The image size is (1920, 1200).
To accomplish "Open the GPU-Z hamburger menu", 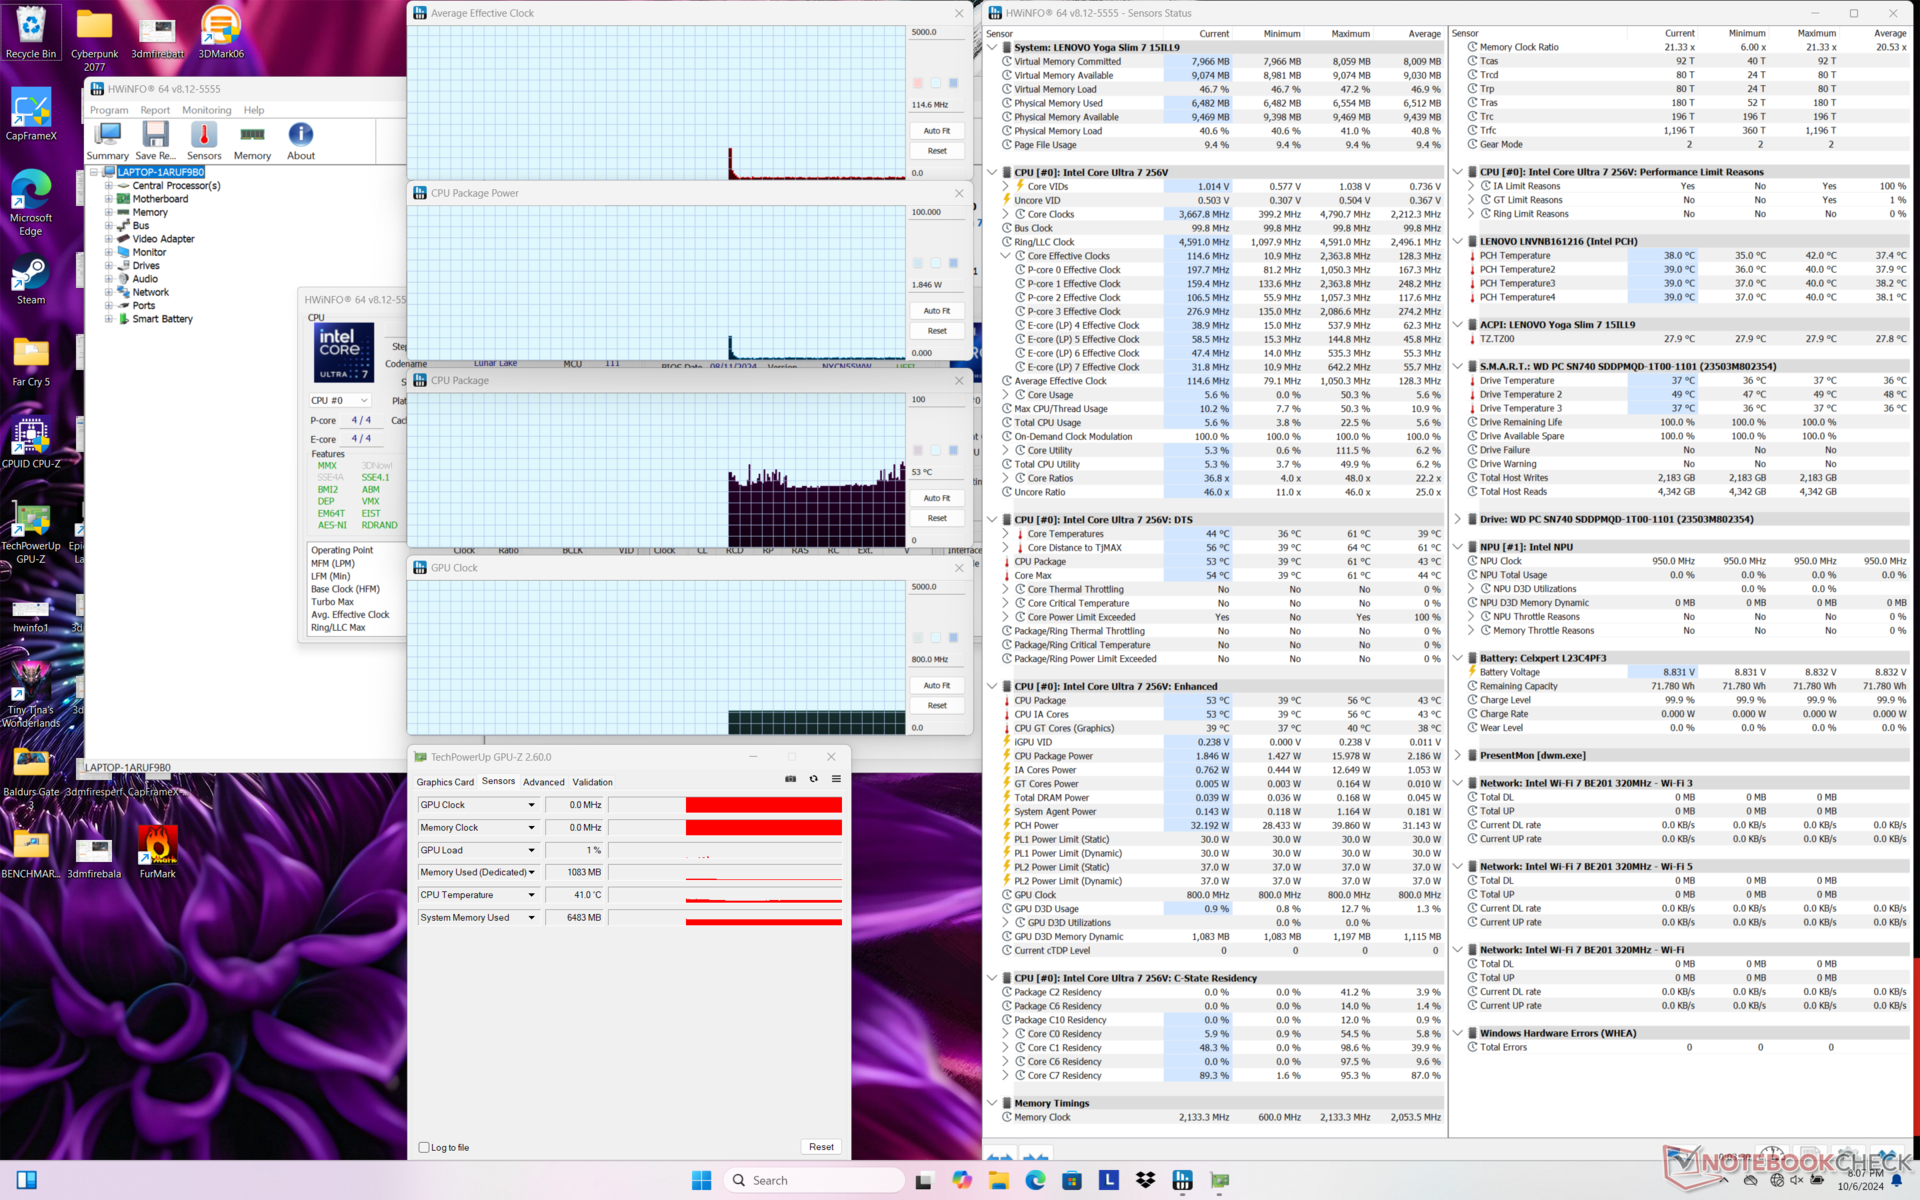I will (x=836, y=779).
